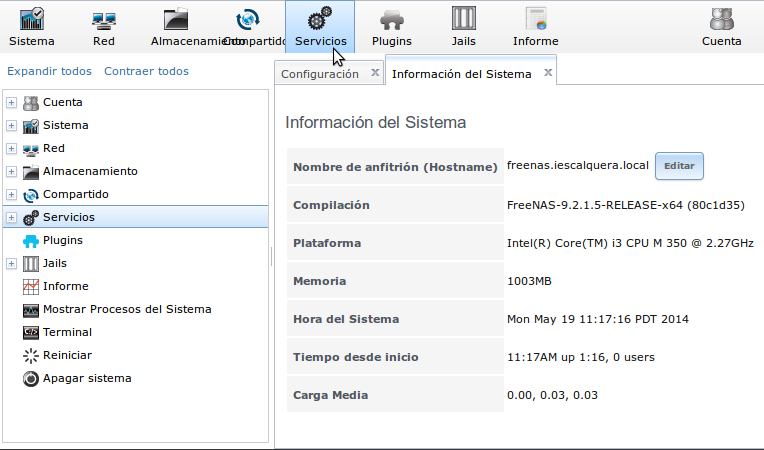Image resolution: width=764 pixels, height=450 pixels.
Task: Expand the Jails tree node
Action: click(x=11, y=263)
